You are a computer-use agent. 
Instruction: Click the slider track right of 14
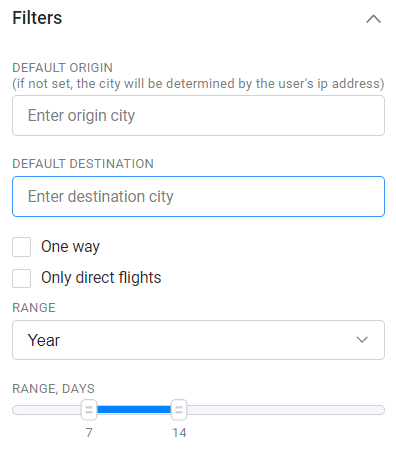tap(286, 410)
